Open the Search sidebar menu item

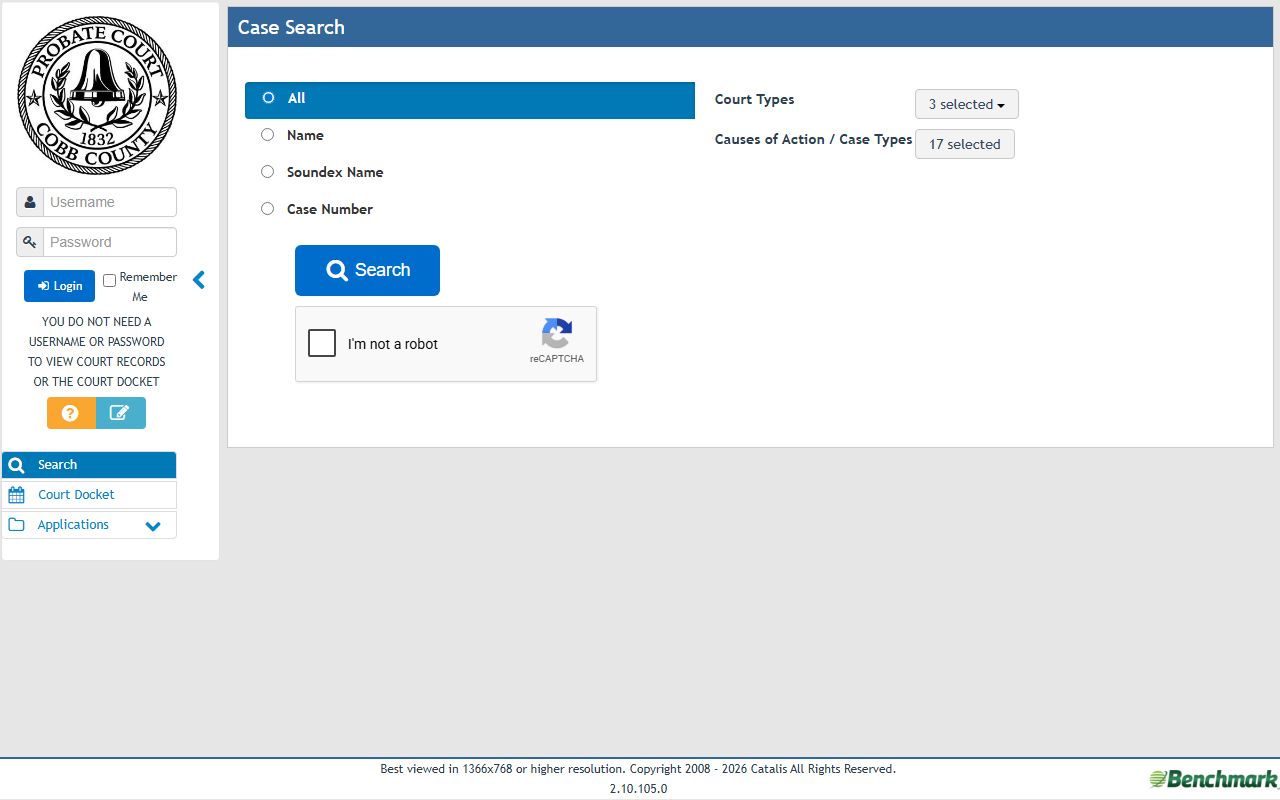click(89, 465)
